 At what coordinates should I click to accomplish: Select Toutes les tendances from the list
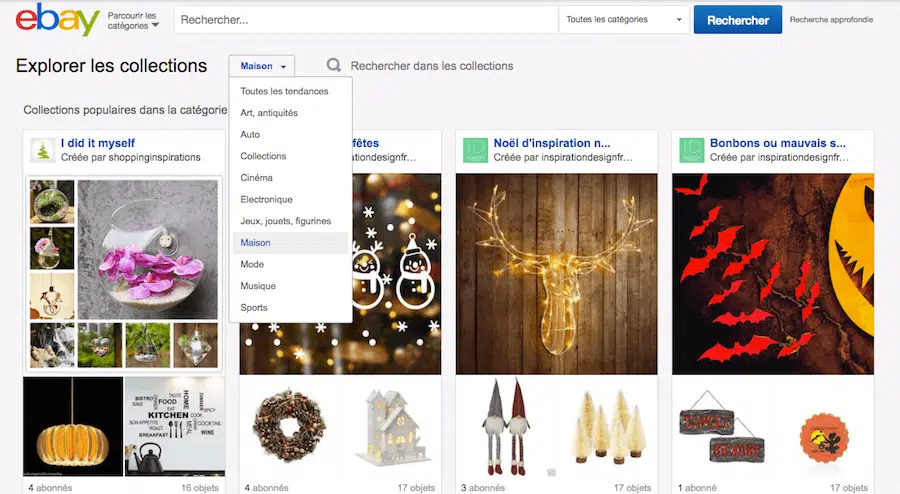coord(284,92)
